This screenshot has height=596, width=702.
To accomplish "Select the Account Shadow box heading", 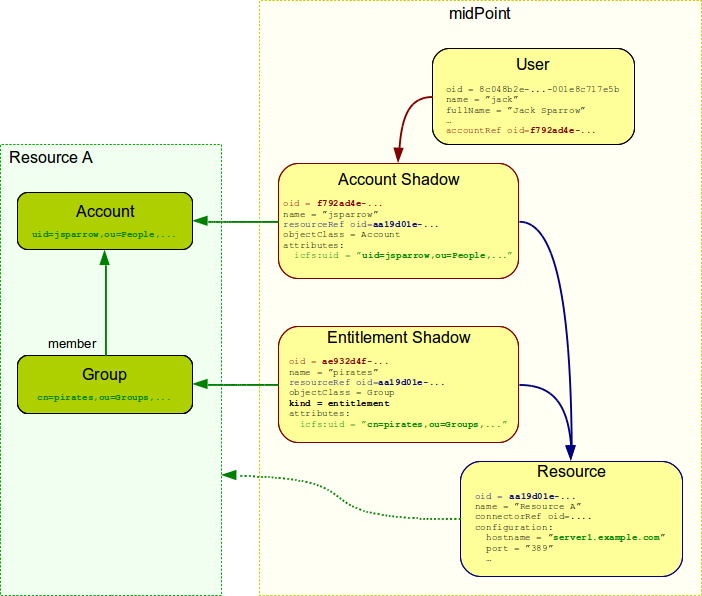I will tap(398, 180).
